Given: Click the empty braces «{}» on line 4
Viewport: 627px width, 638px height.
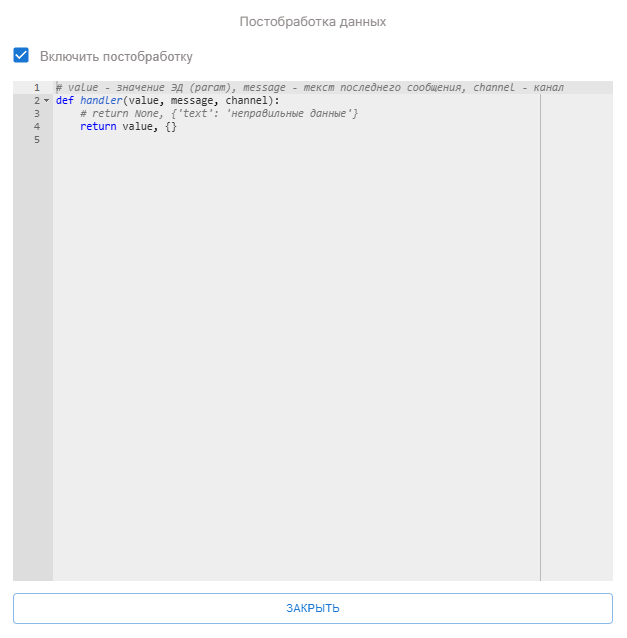Looking at the screenshot, I should click(x=171, y=127).
